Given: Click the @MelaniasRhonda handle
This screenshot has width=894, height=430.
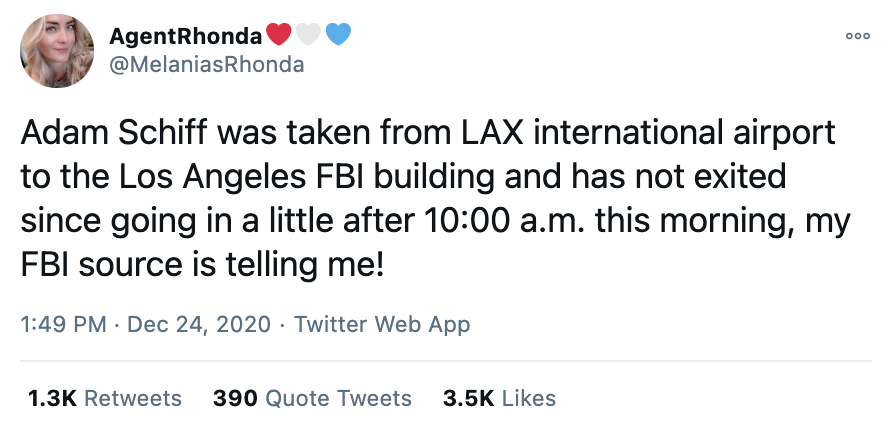Looking at the screenshot, I should point(207,64).
